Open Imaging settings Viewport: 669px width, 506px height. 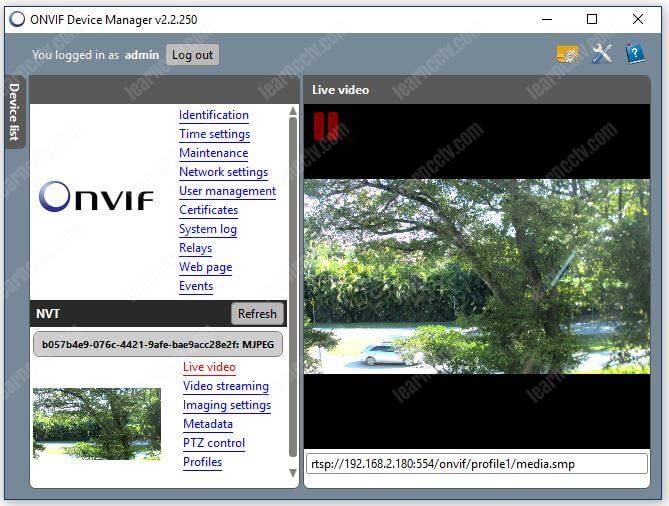[x=227, y=405]
